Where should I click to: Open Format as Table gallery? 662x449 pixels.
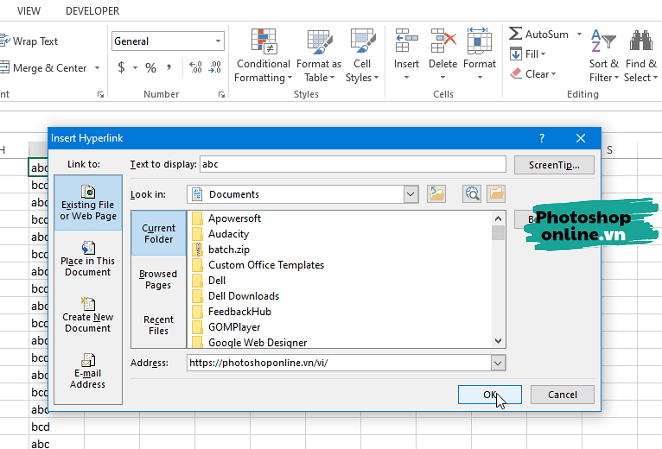pyautogui.click(x=319, y=55)
